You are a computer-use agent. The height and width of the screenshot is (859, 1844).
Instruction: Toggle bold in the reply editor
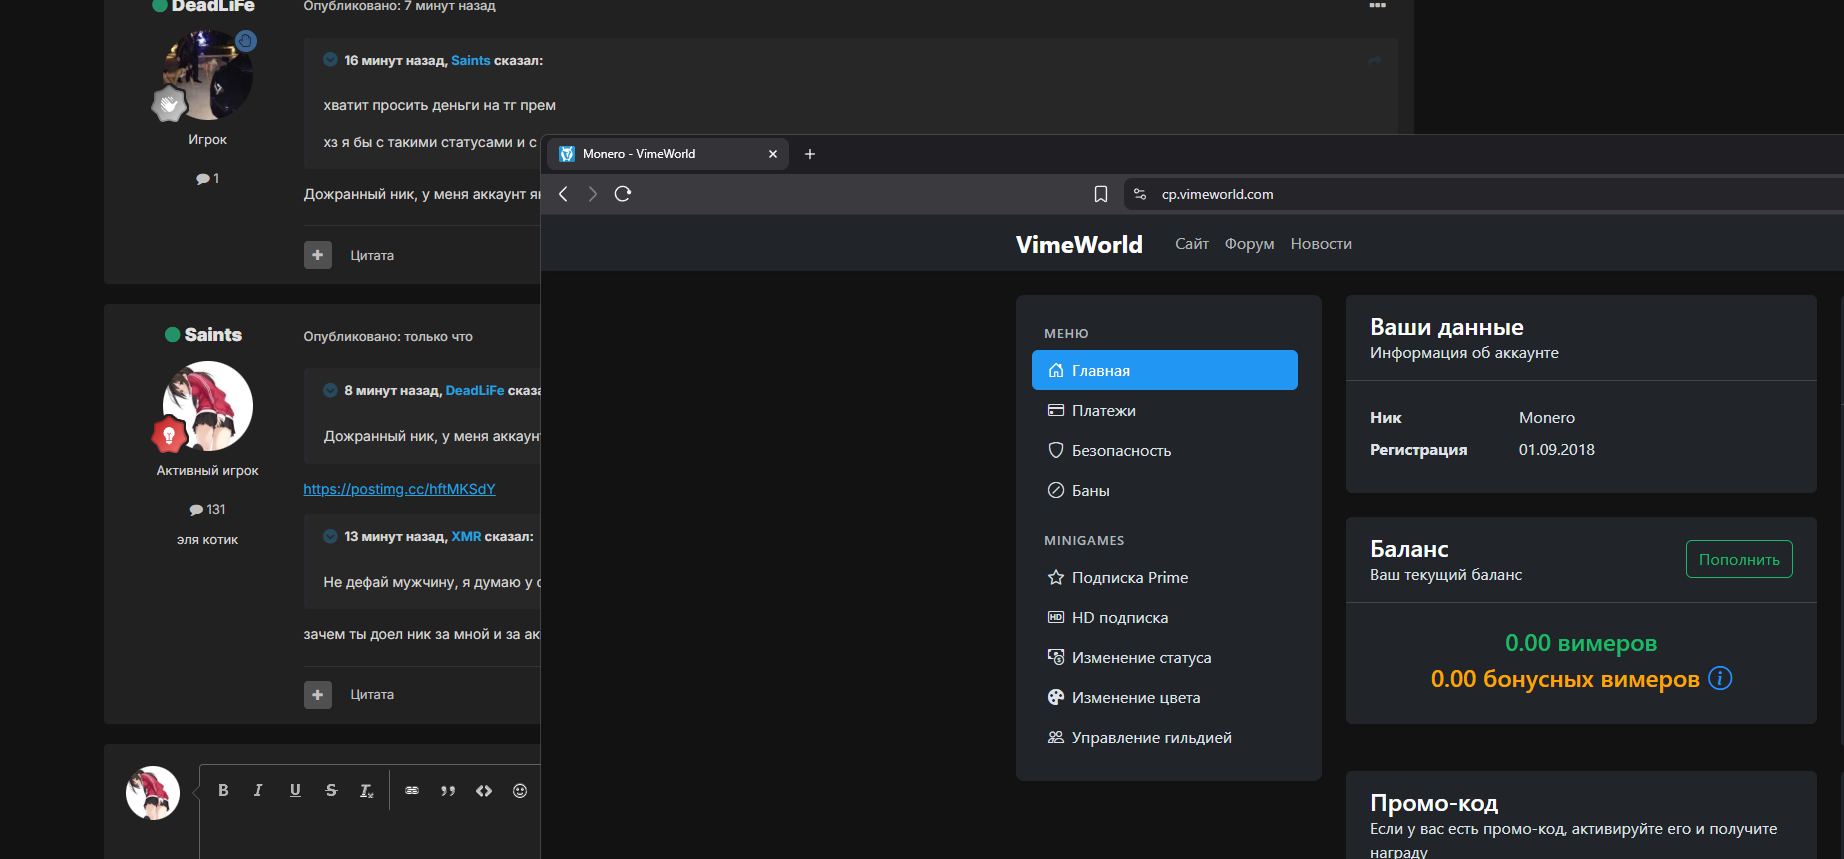point(223,790)
